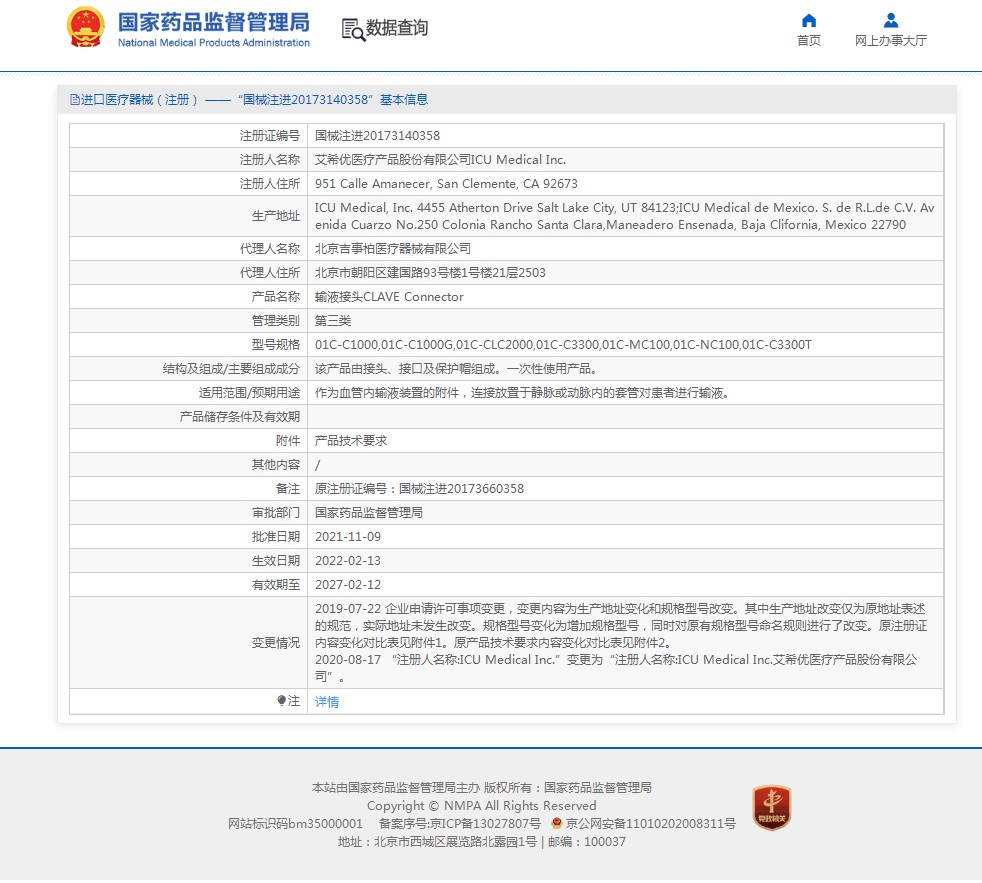Select footer Copyright © NMPA text
The image size is (982, 883).
482,805
